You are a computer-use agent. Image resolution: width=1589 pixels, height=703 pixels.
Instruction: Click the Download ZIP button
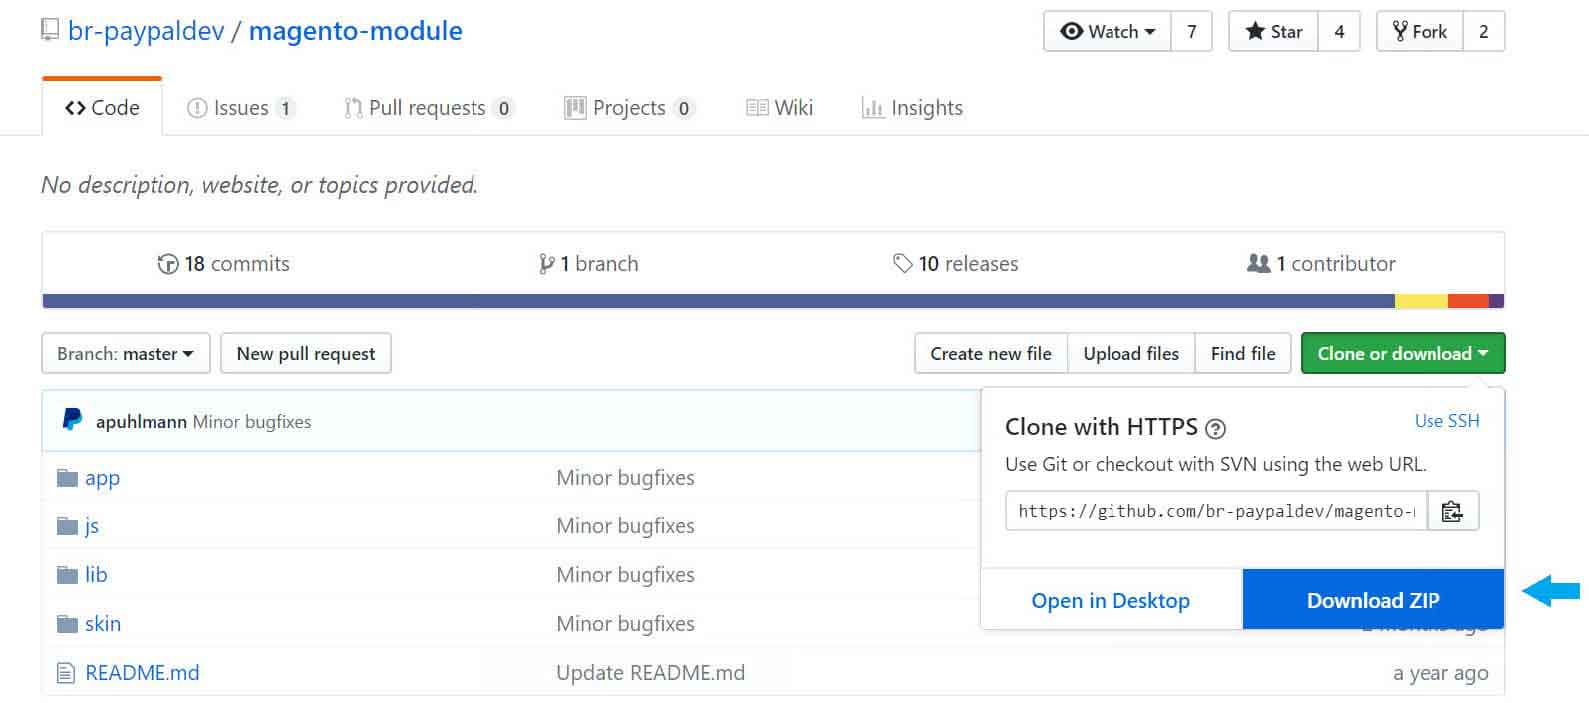click(1373, 600)
